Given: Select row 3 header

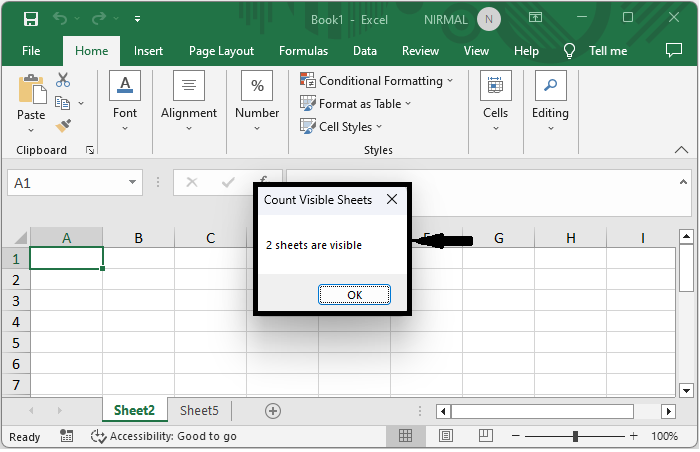Looking at the screenshot, I should click(x=16, y=301).
